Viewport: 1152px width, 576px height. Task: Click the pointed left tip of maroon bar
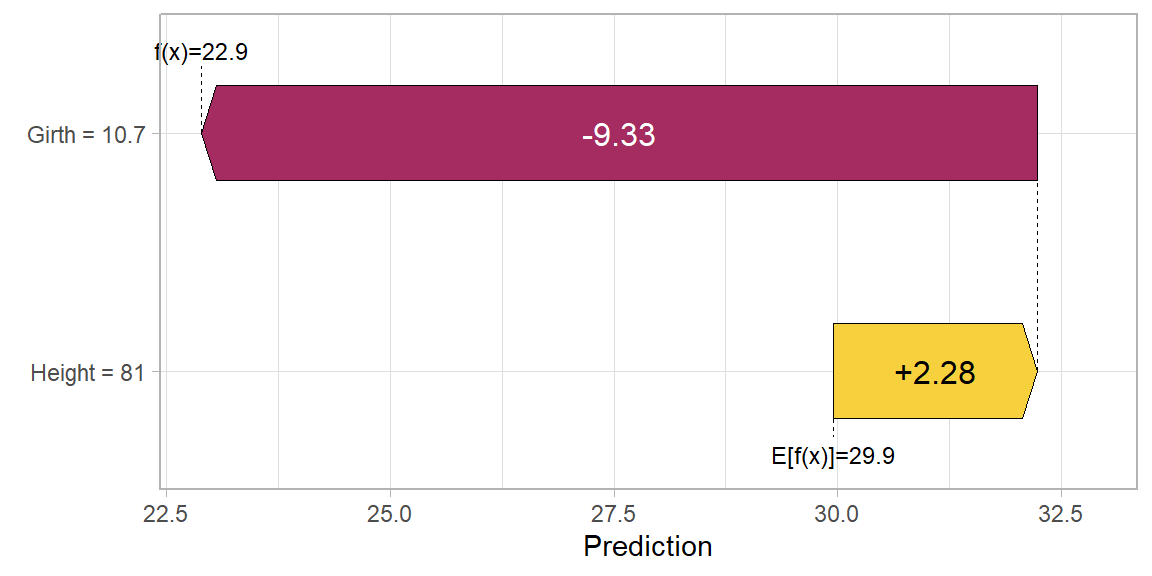click(204, 133)
